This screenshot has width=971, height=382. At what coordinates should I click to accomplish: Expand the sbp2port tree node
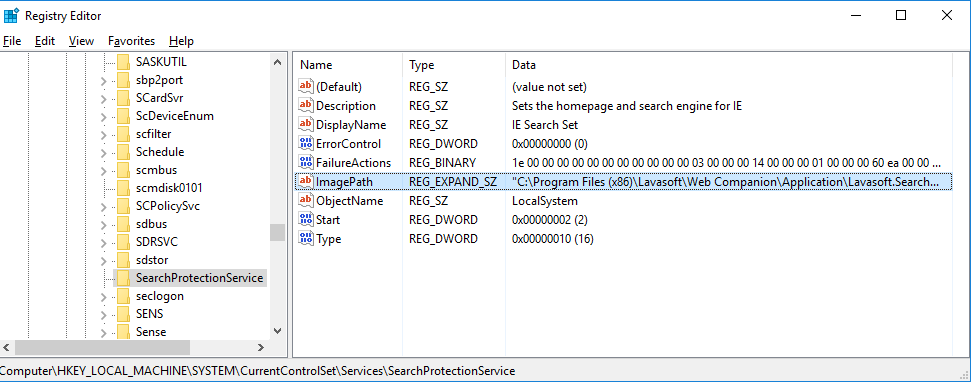pos(103,80)
